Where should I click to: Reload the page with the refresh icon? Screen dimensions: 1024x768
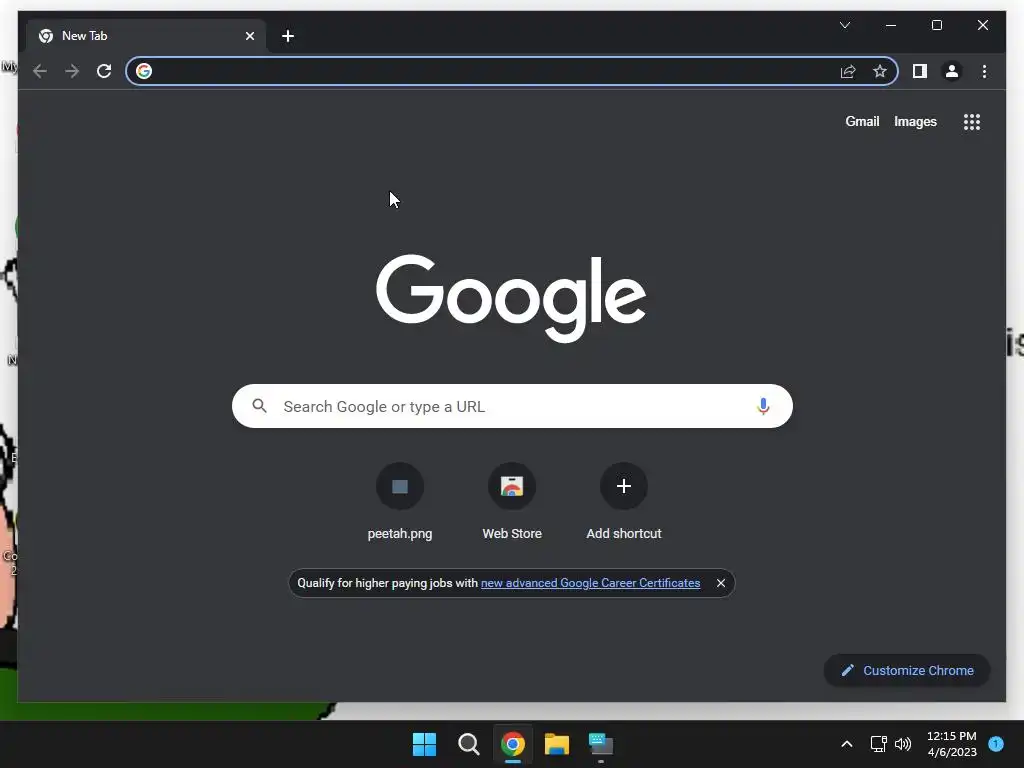click(104, 71)
